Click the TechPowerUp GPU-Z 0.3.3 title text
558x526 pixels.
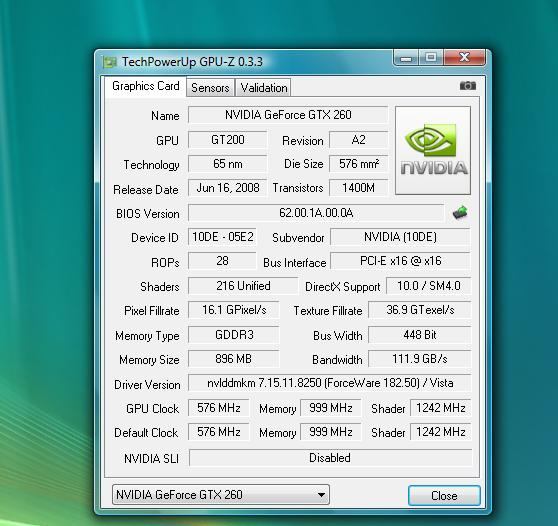tap(192, 62)
